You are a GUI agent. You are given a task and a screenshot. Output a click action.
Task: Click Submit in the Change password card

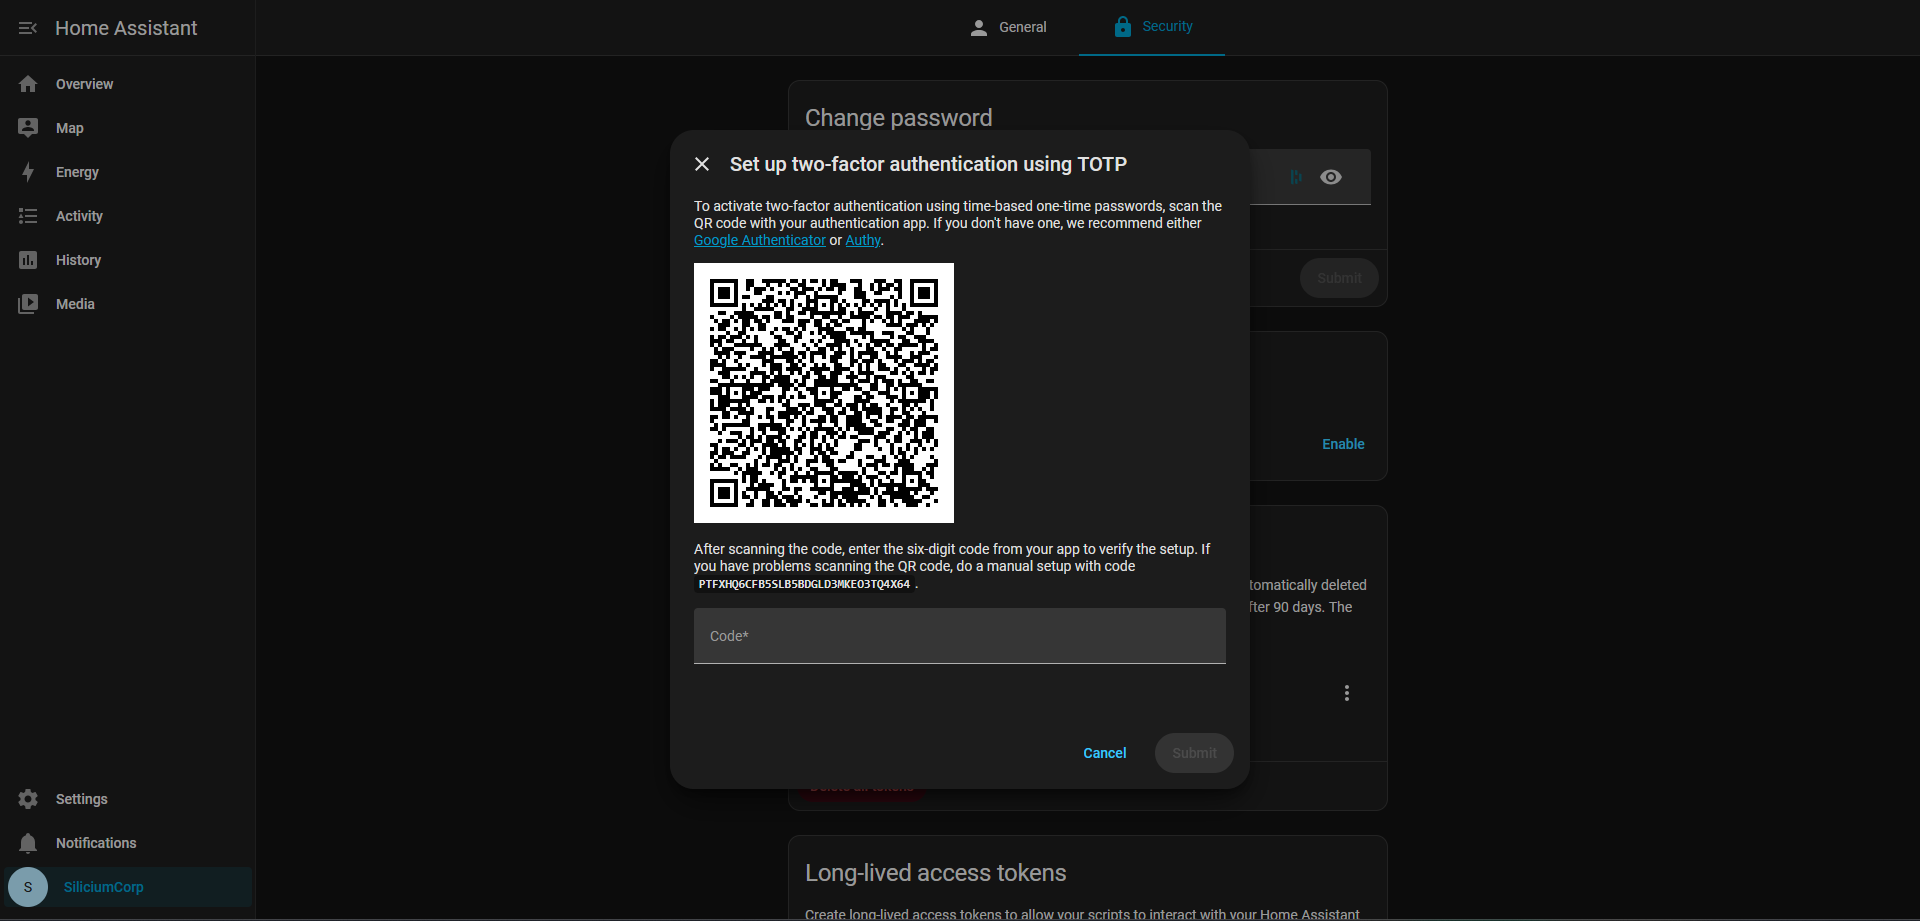click(1339, 278)
